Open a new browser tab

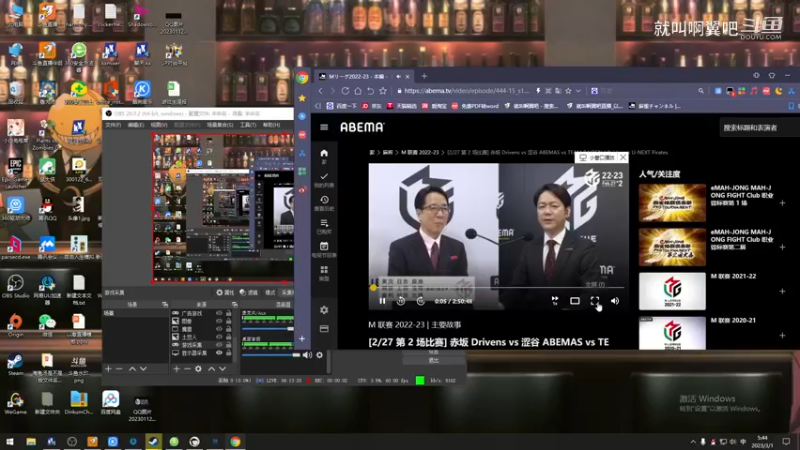(x=424, y=77)
